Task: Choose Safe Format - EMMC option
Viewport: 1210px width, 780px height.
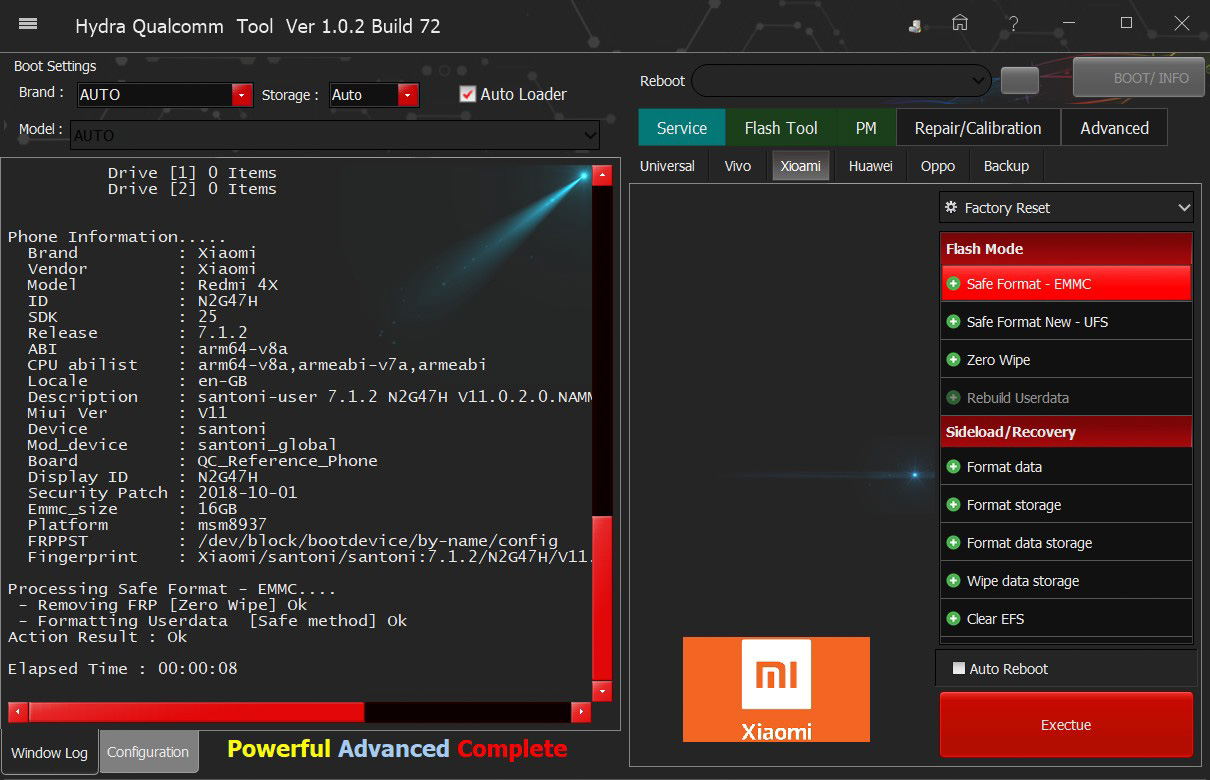Action: point(1066,284)
